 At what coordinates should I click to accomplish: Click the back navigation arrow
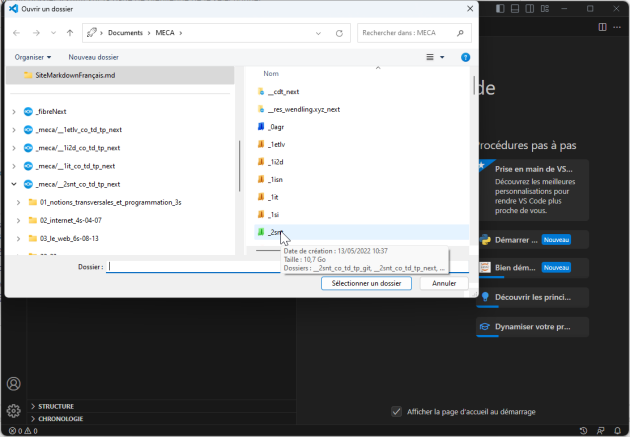click(x=17, y=33)
